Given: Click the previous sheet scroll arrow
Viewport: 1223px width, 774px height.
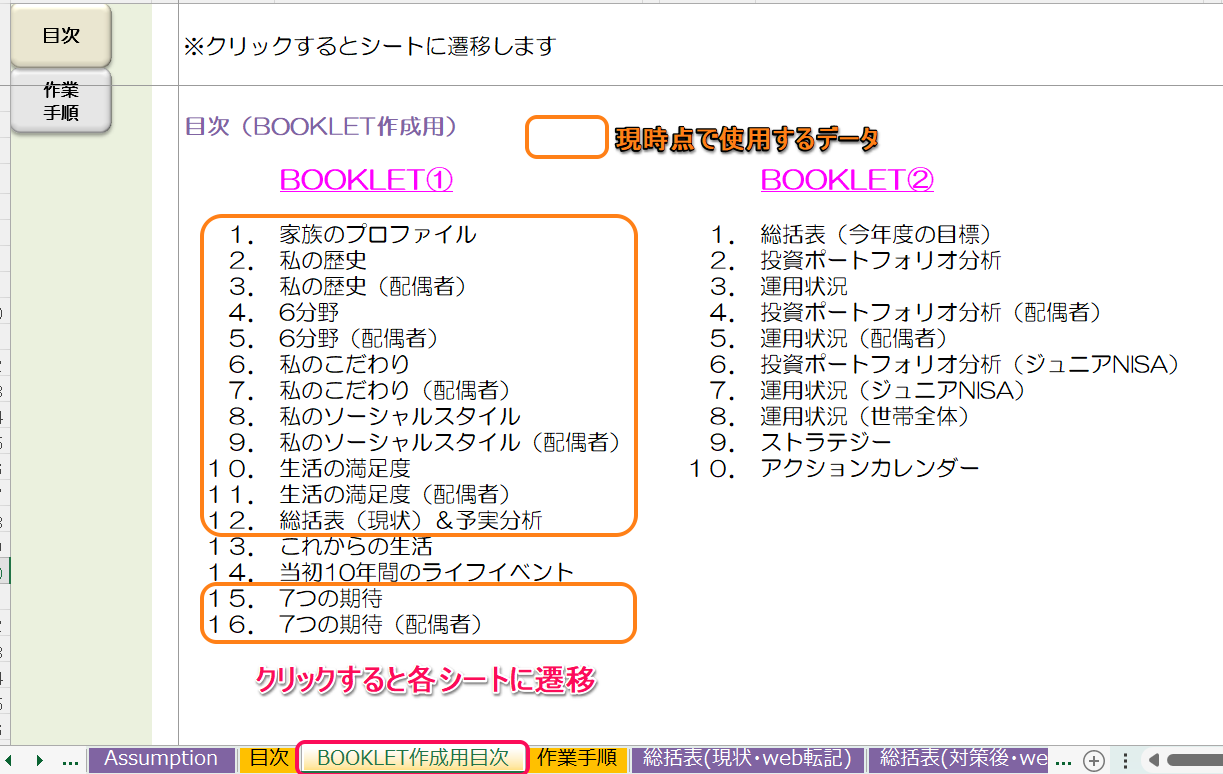Looking at the screenshot, I should [8, 760].
